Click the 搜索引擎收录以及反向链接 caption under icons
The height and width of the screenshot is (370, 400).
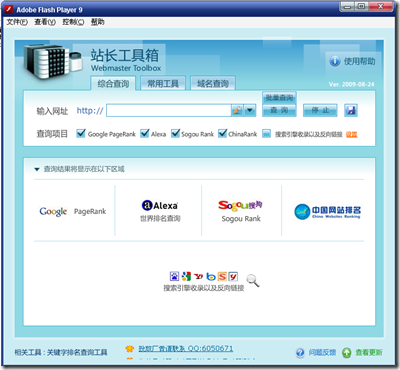click(x=204, y=288)
